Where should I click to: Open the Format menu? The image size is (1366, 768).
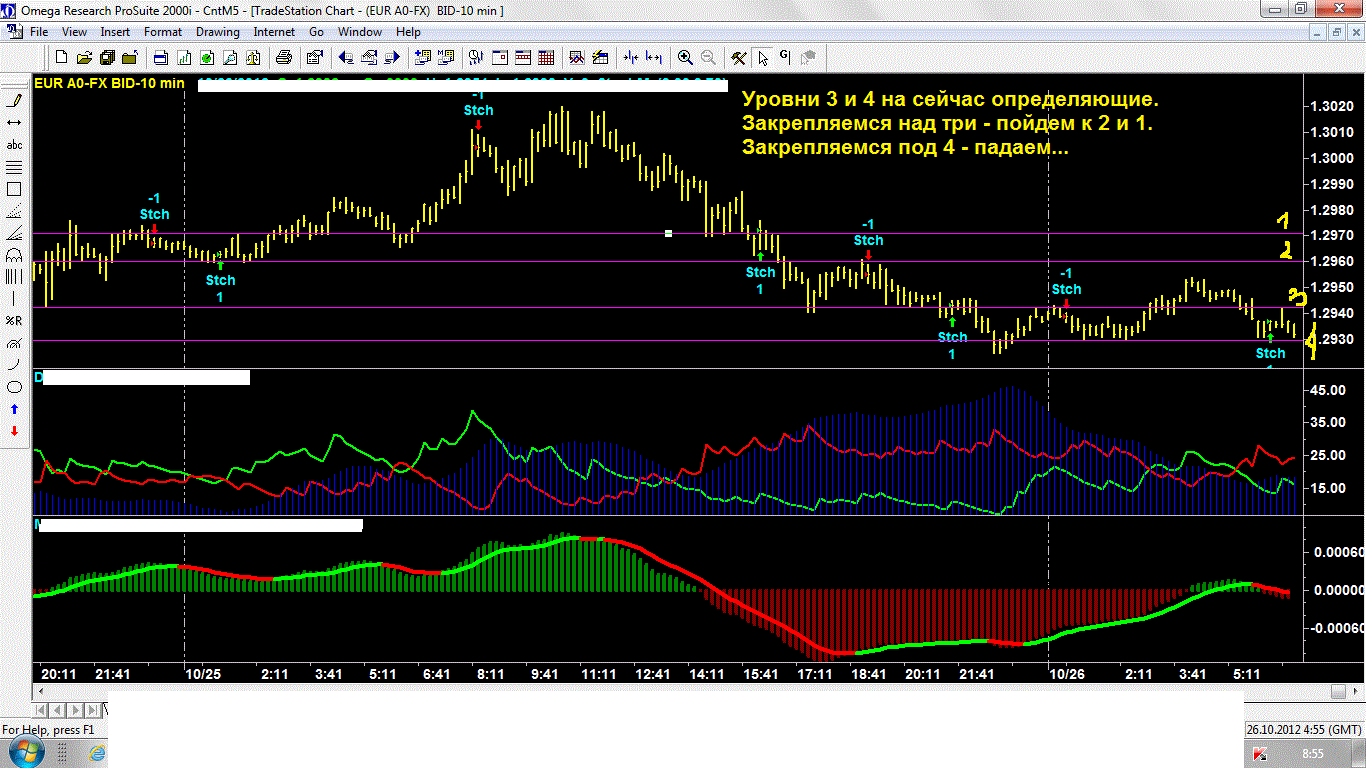pyautogui.click(x=163, y=32)
